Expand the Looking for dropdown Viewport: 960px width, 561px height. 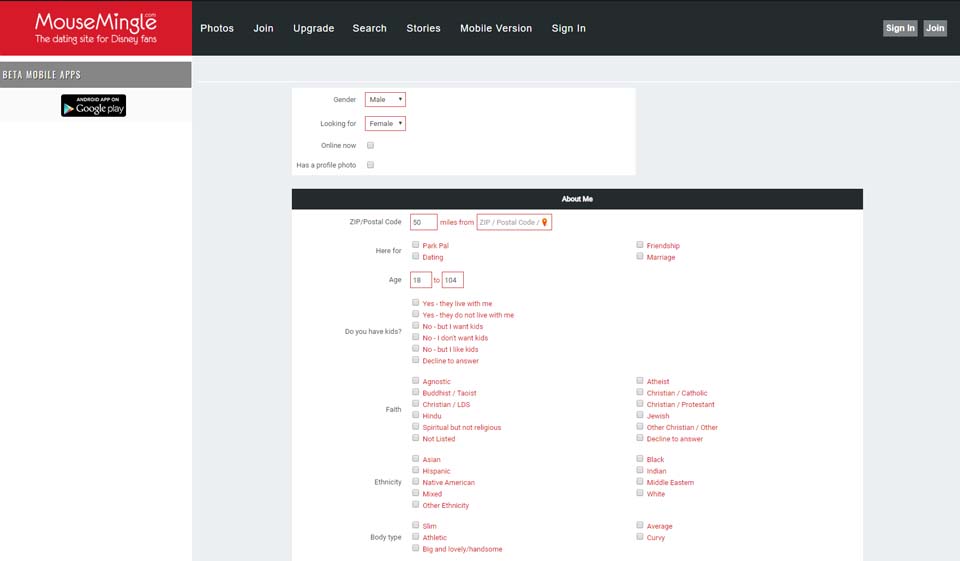click(385, 124)
